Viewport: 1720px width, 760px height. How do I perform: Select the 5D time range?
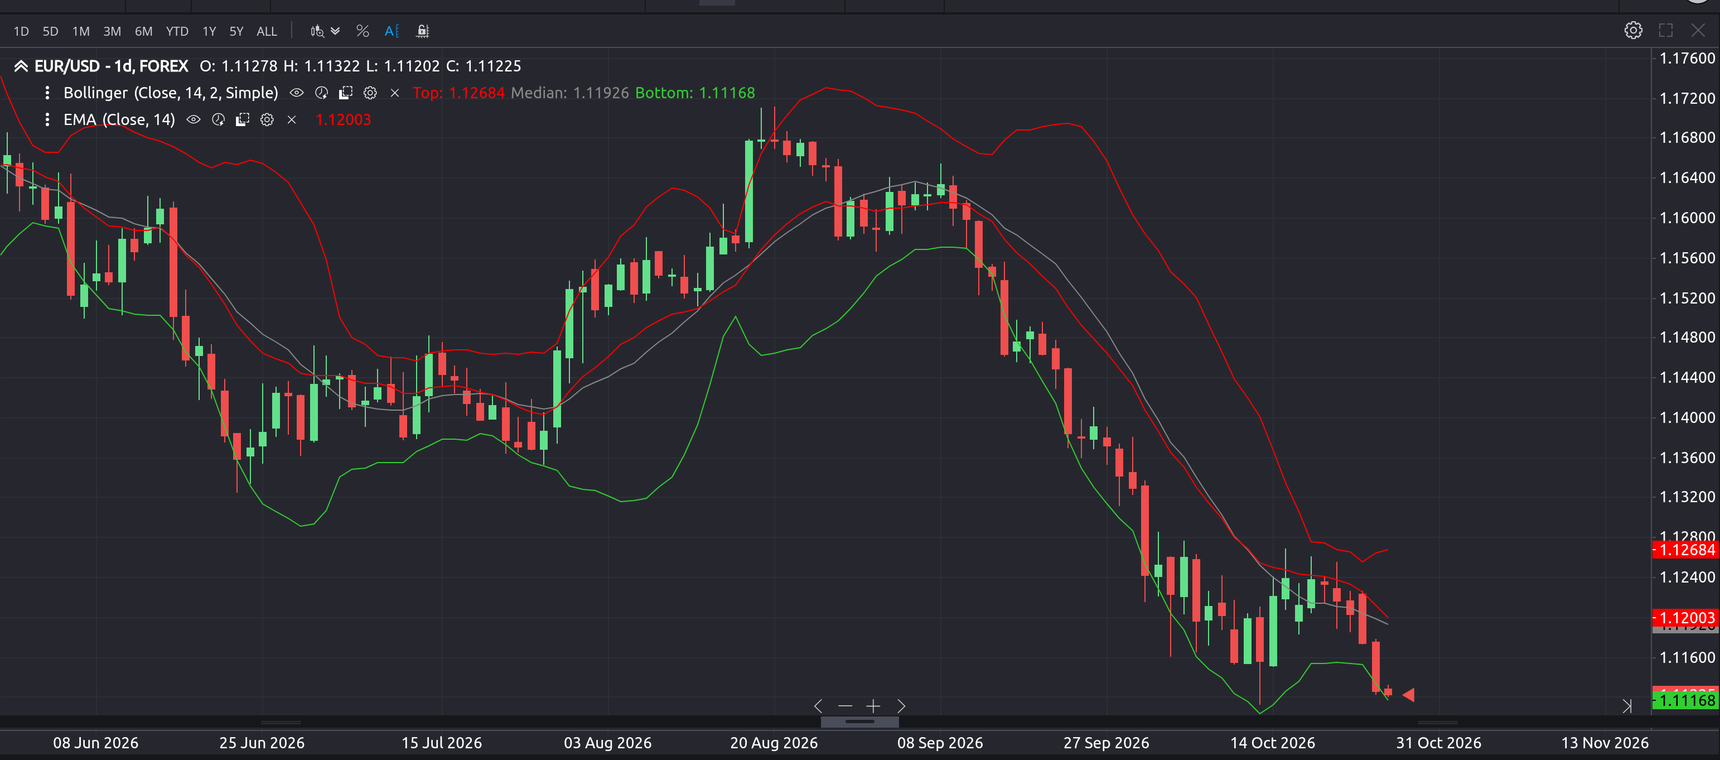[51, 31]
